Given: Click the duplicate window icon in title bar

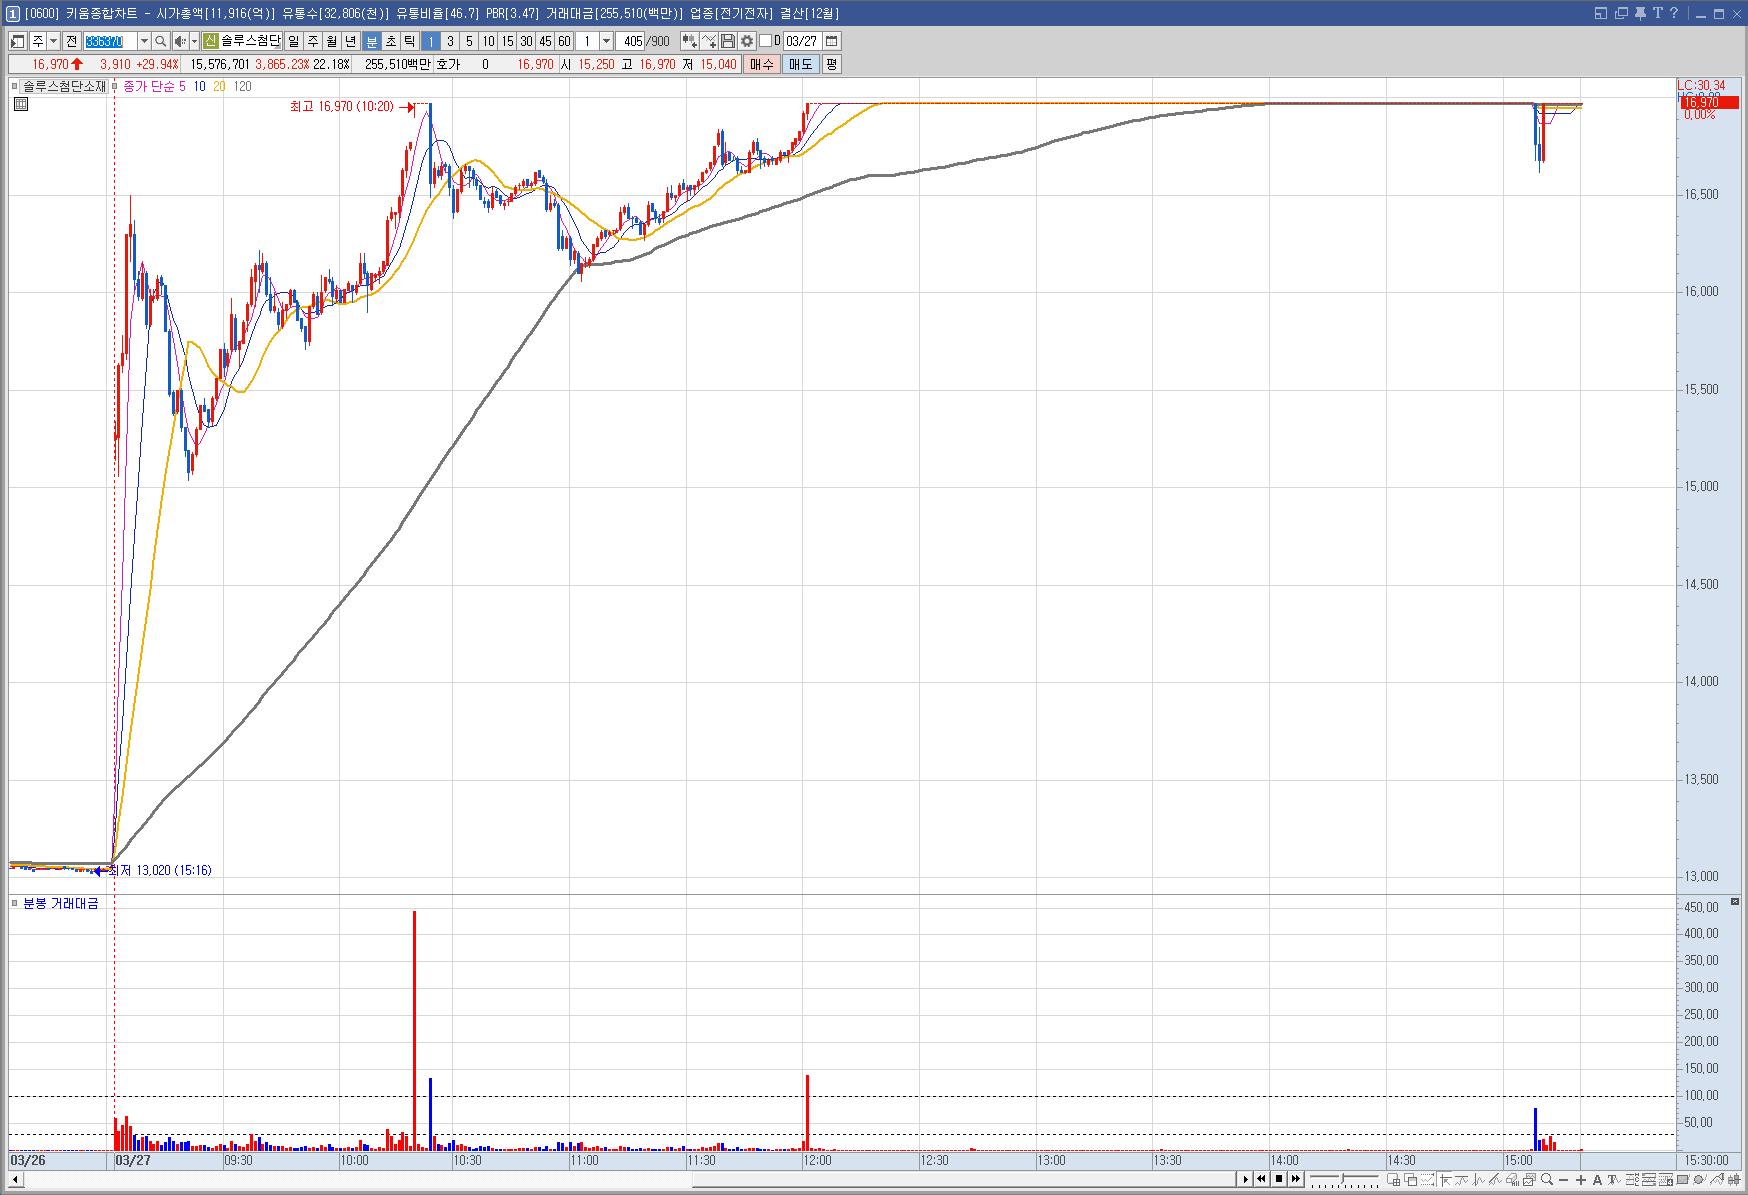Looking at the screenshot, I should tap(1621, 13).
